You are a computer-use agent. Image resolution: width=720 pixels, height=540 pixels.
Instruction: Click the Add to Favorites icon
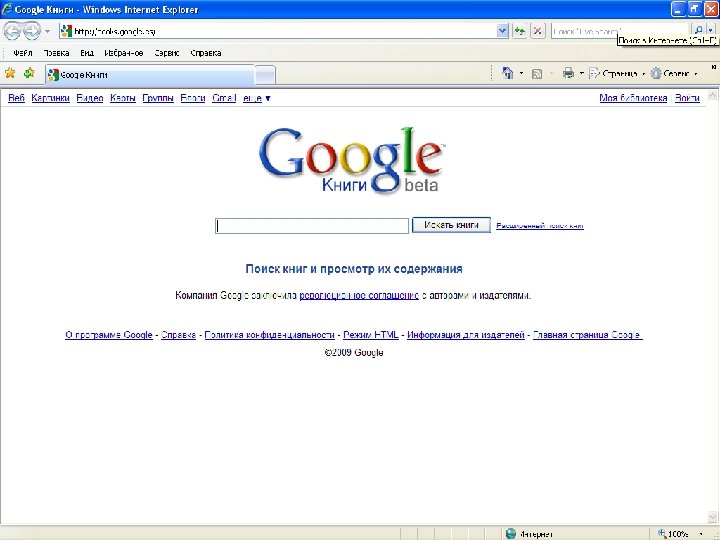click(29, 73)
